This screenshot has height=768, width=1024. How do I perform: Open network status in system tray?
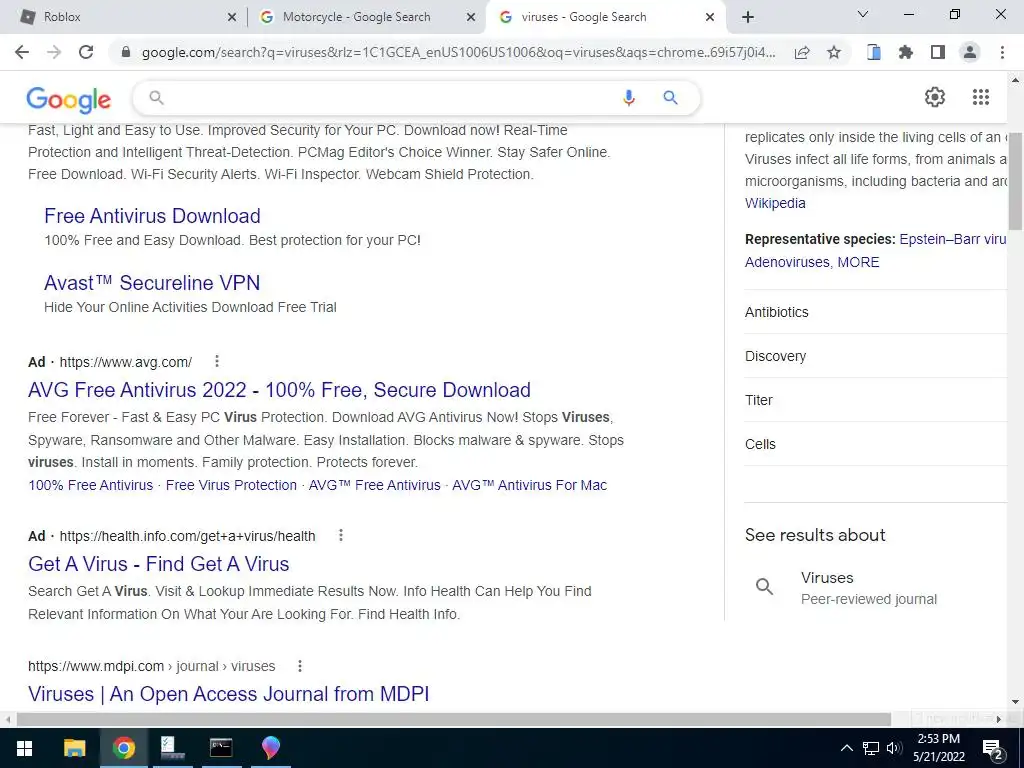point(871,748)
